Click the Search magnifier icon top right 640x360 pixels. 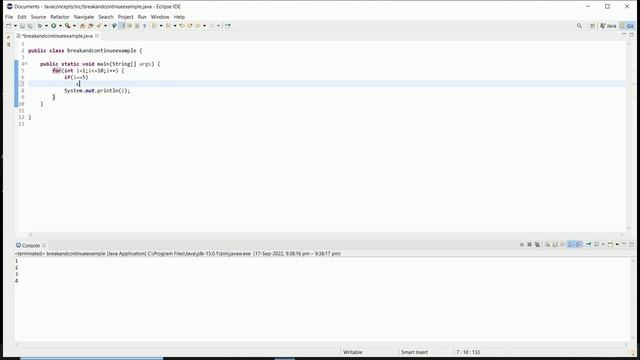click(x=579, y=26)
